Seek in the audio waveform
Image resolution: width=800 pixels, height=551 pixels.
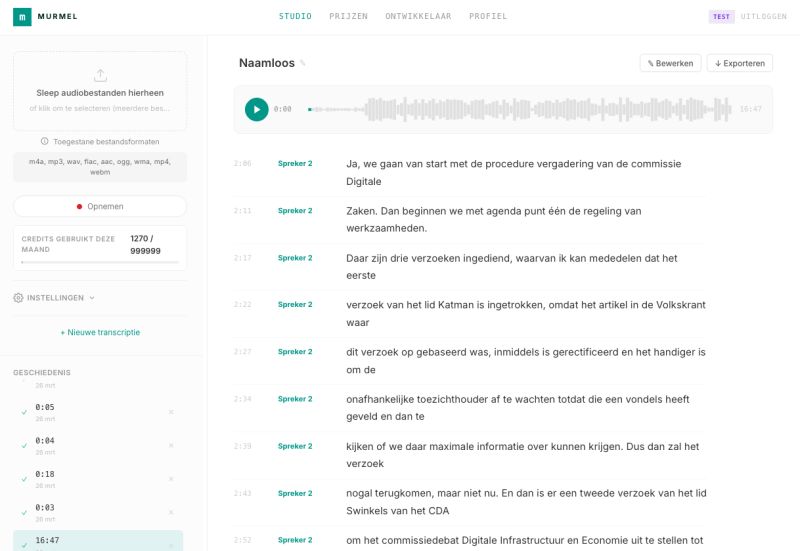[x=519, y=109]
